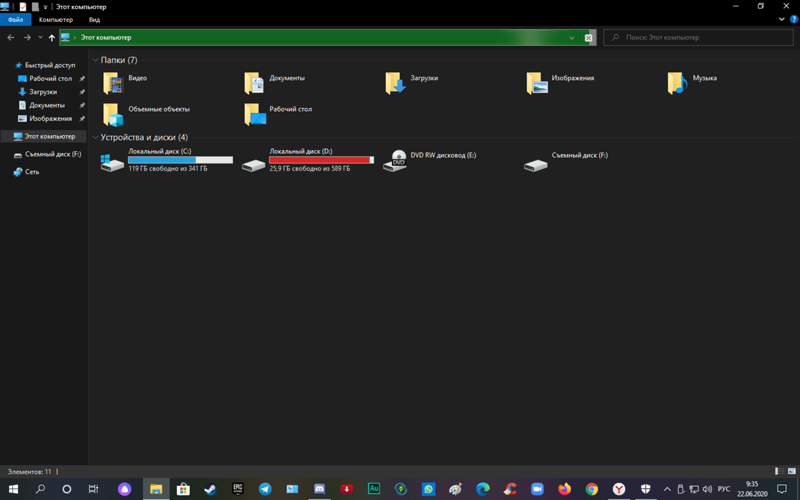Viewport: 800px width, 500px height.
Task: Select Загрузки in navigation pane
Action: click(x=38, y=92)
